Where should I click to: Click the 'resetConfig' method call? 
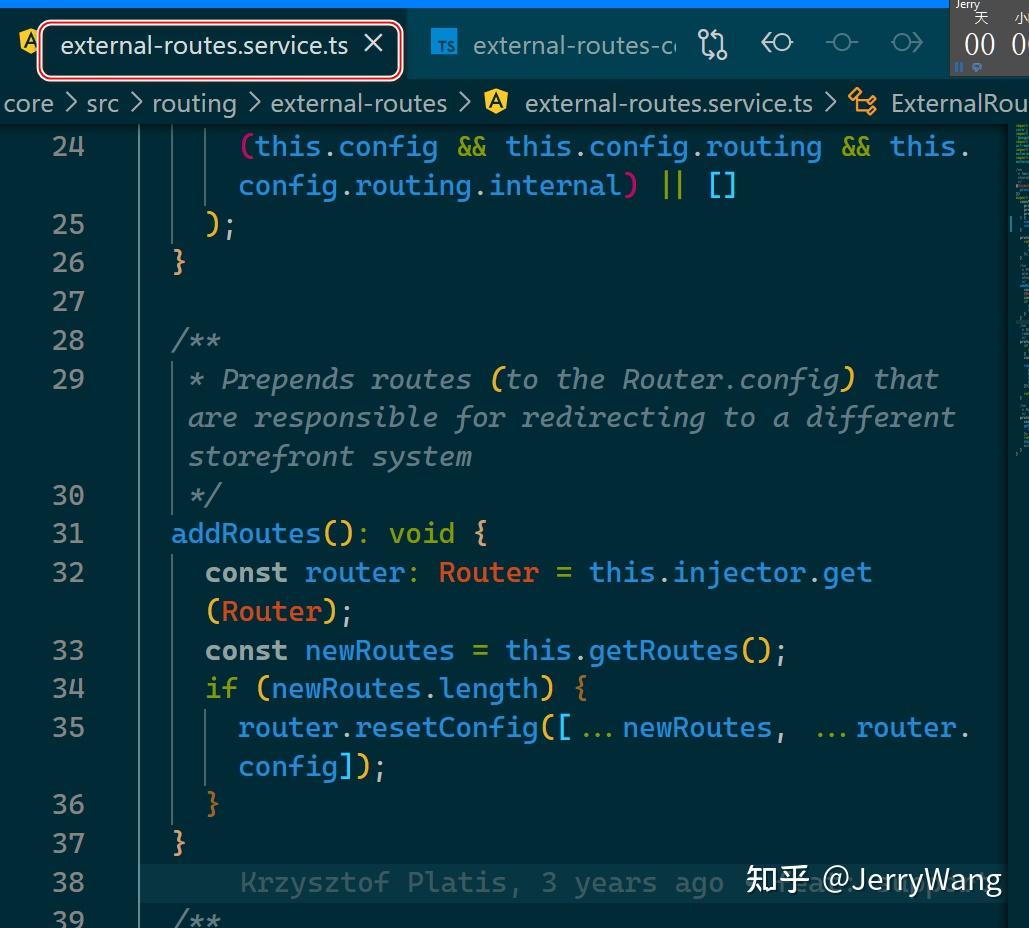446,728
